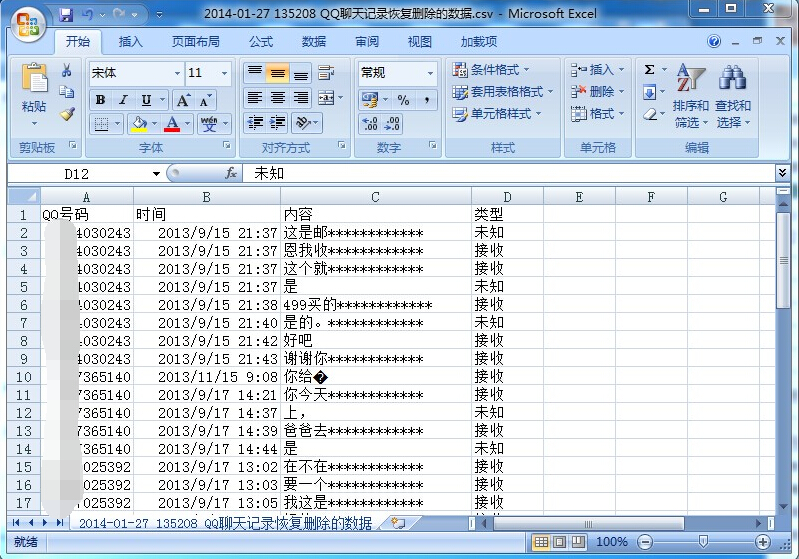
Task: Open 条件格式 conditional formatting menu
Action: coord(491,69)
